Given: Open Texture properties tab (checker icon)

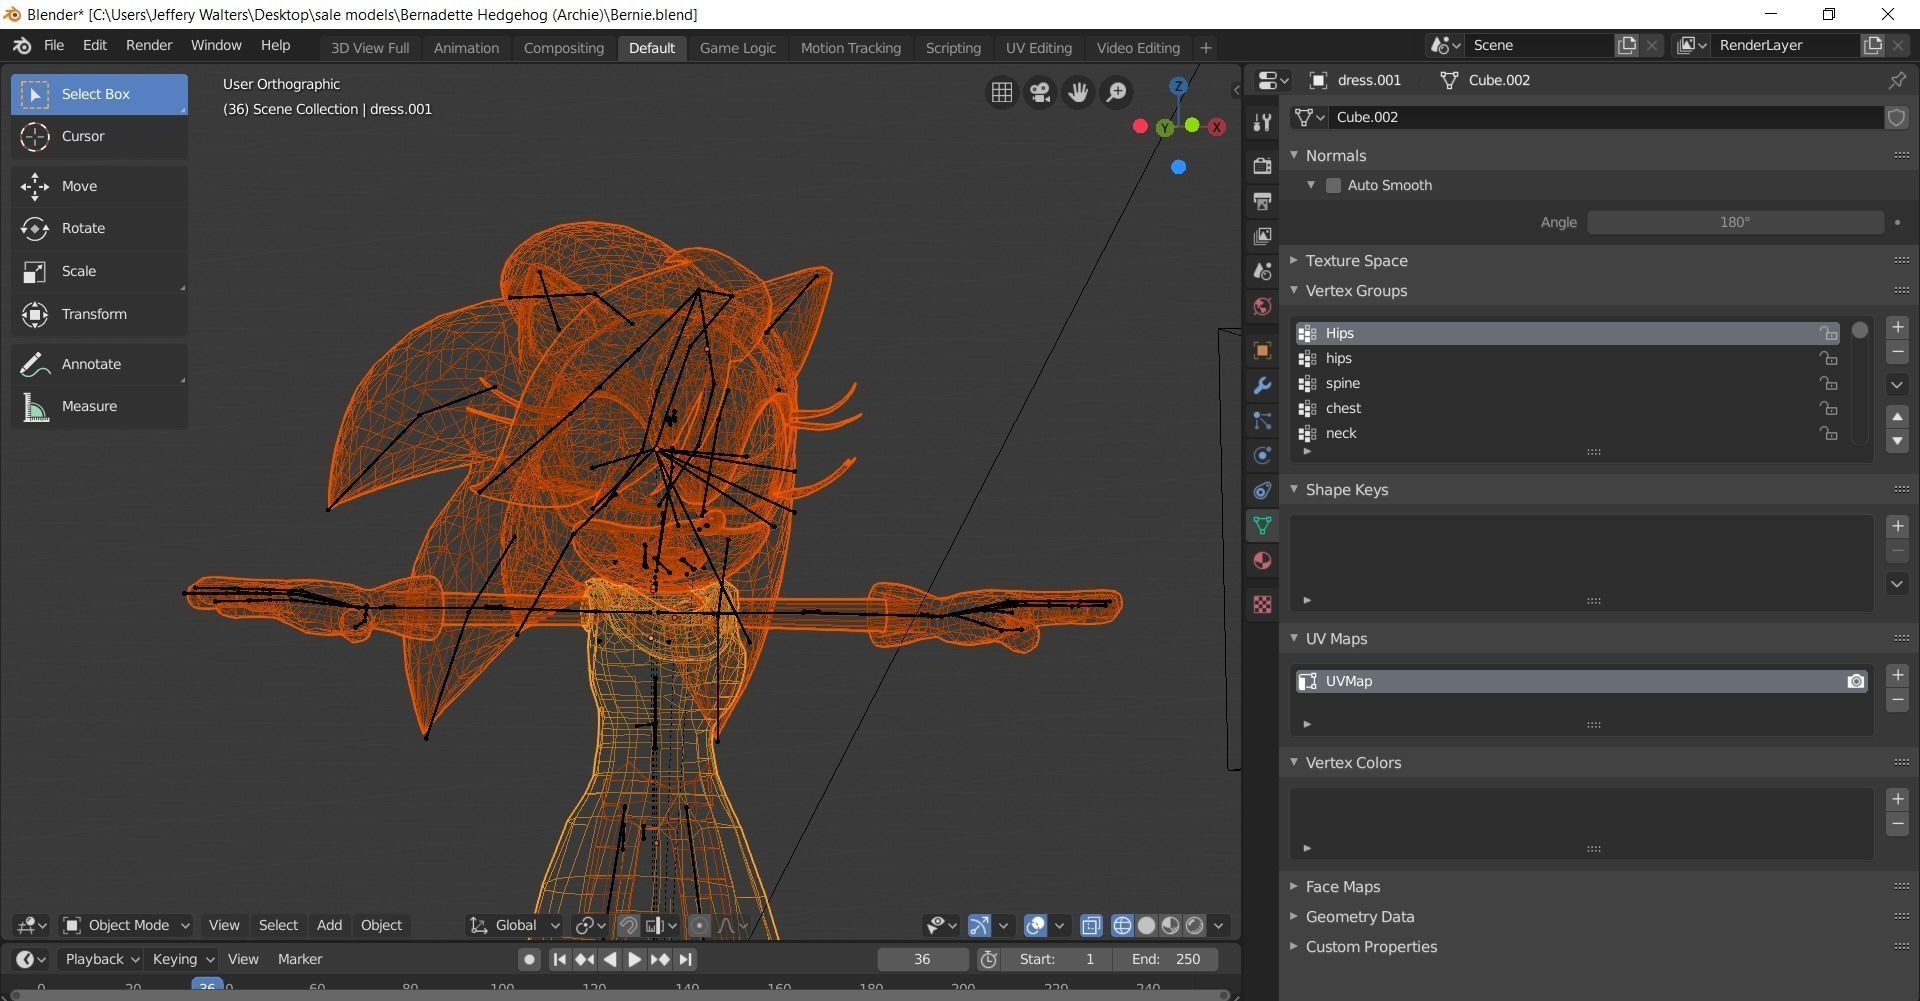Looking at the screenshot, I should pos(1262,604).
